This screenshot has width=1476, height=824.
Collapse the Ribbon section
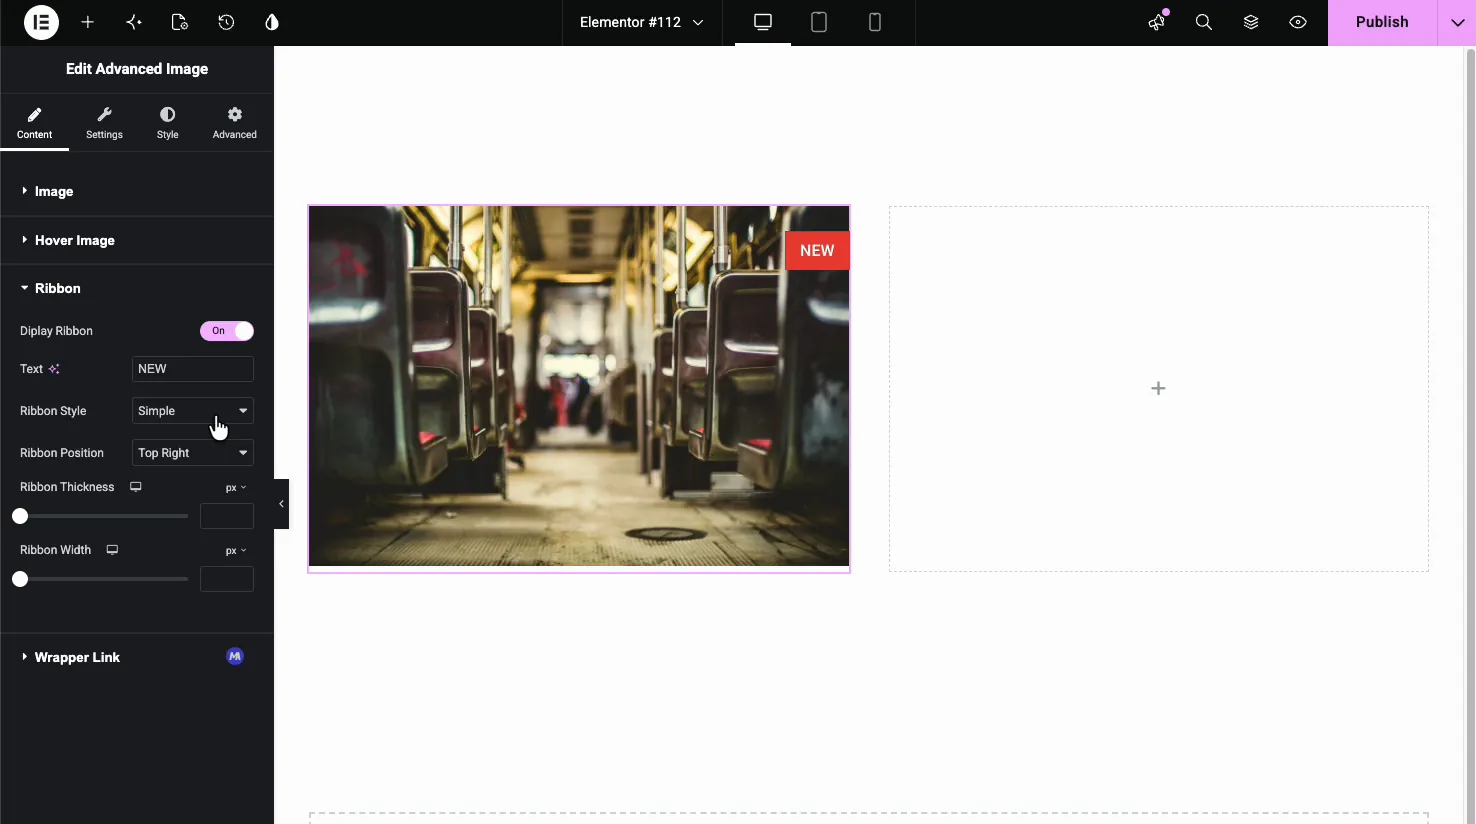tap(137, 288)
